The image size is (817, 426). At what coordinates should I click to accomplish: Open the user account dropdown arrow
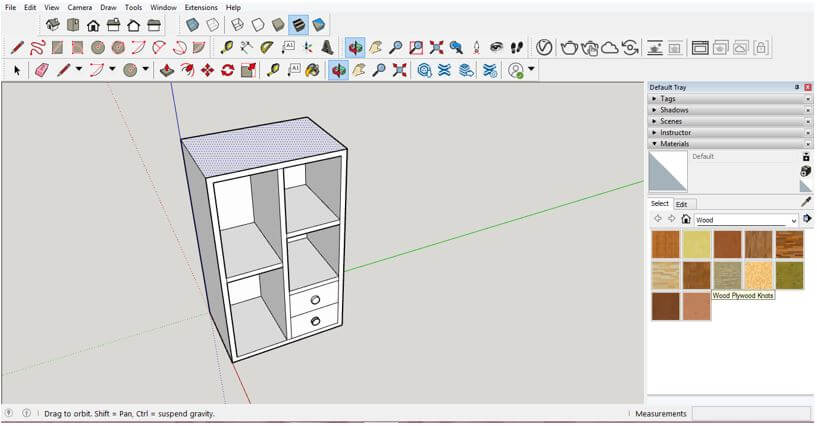coord(531,69)
